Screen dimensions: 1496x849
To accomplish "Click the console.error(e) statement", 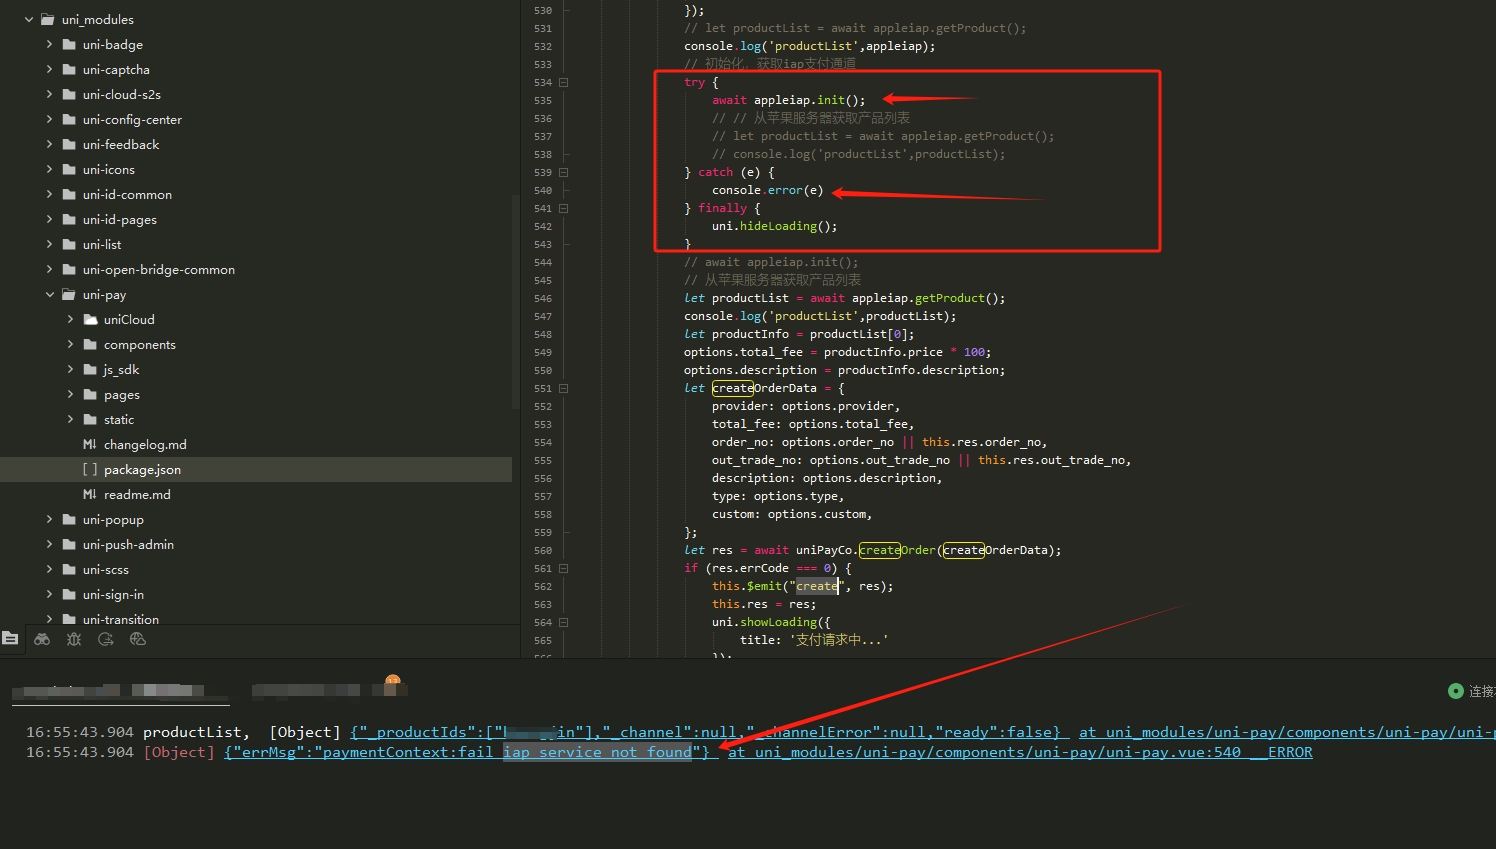I will click(x=767, y=190).
